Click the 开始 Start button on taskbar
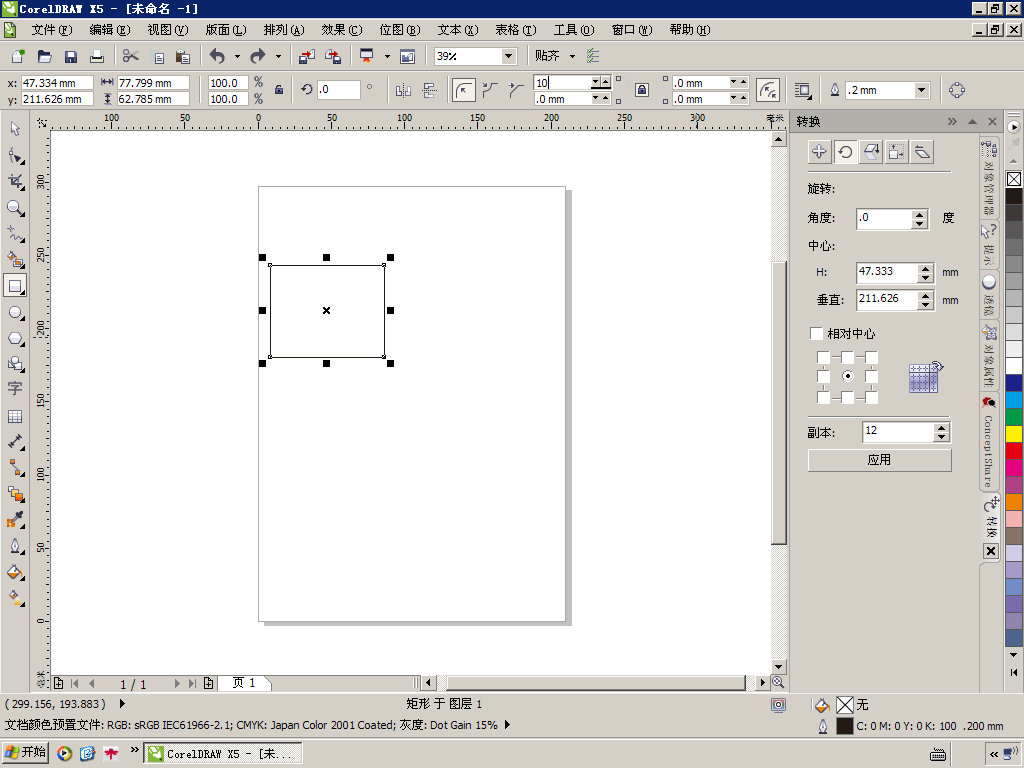Screen dimensions: 1024x768 pyautogui.click(x=26, y=753)
